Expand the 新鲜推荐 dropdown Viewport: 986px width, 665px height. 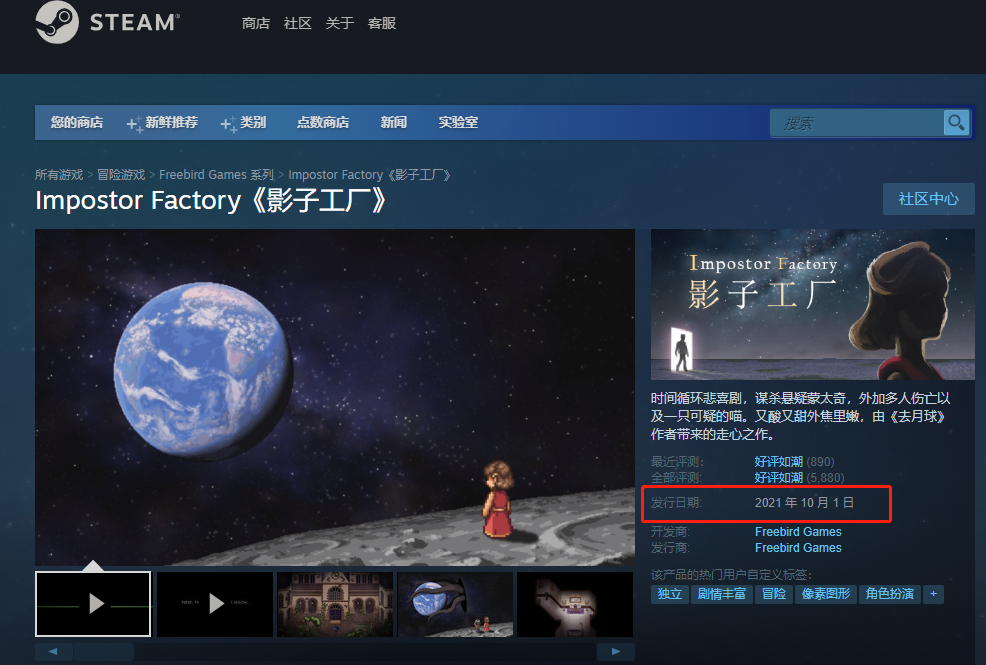click(x=162, y=122)
